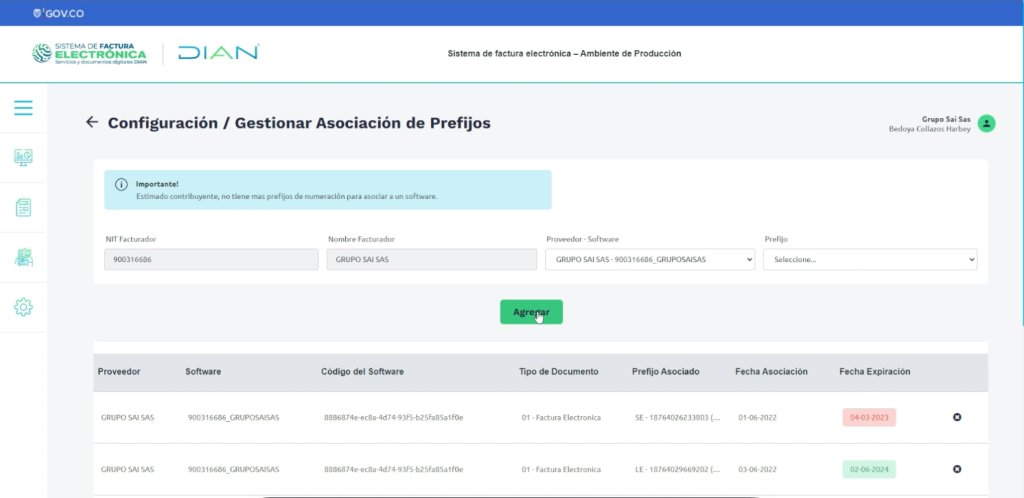Click GRUPO SAI SAS provider in LE row
The height and width of the screenshot is (498, 1024).
tap(127, 469)
